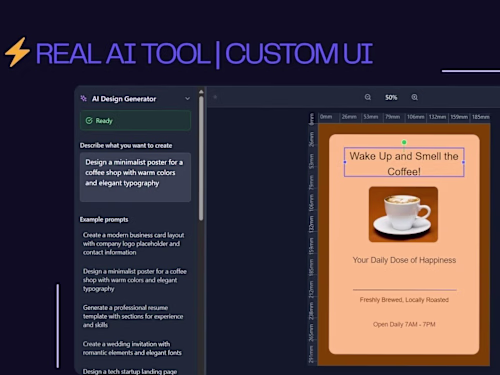Click the Ready status checkmark icon
500x375 pixels.
(89, 121)
